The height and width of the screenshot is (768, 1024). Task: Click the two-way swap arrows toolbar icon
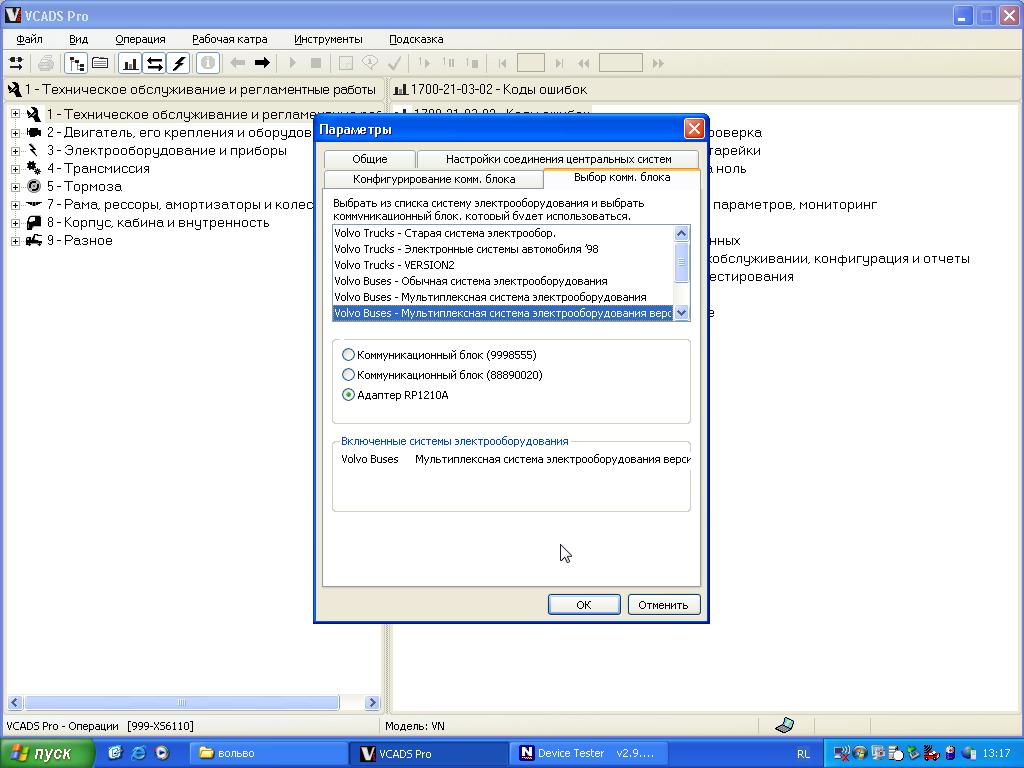point(155,63)
